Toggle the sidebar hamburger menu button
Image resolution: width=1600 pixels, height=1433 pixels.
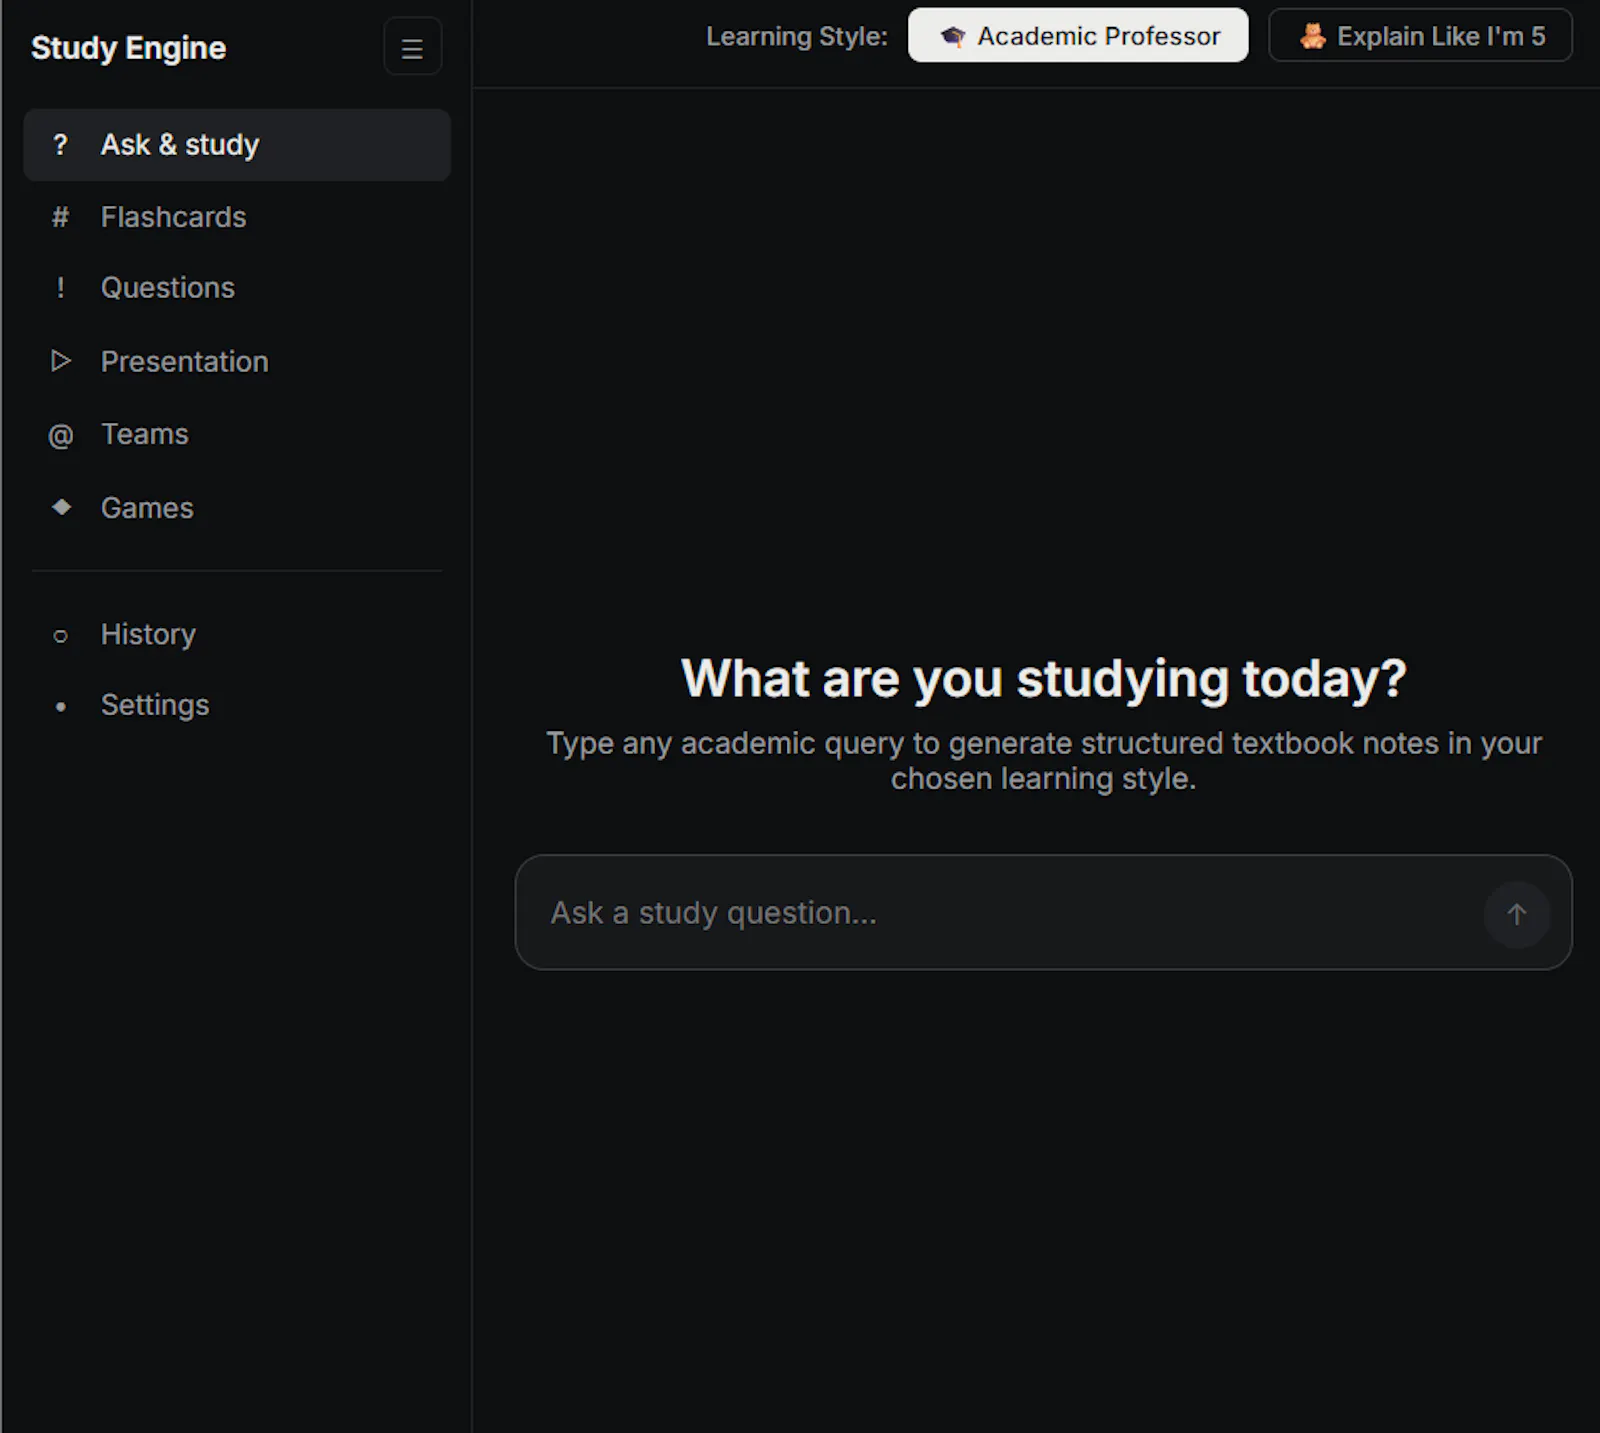[412, 47]
